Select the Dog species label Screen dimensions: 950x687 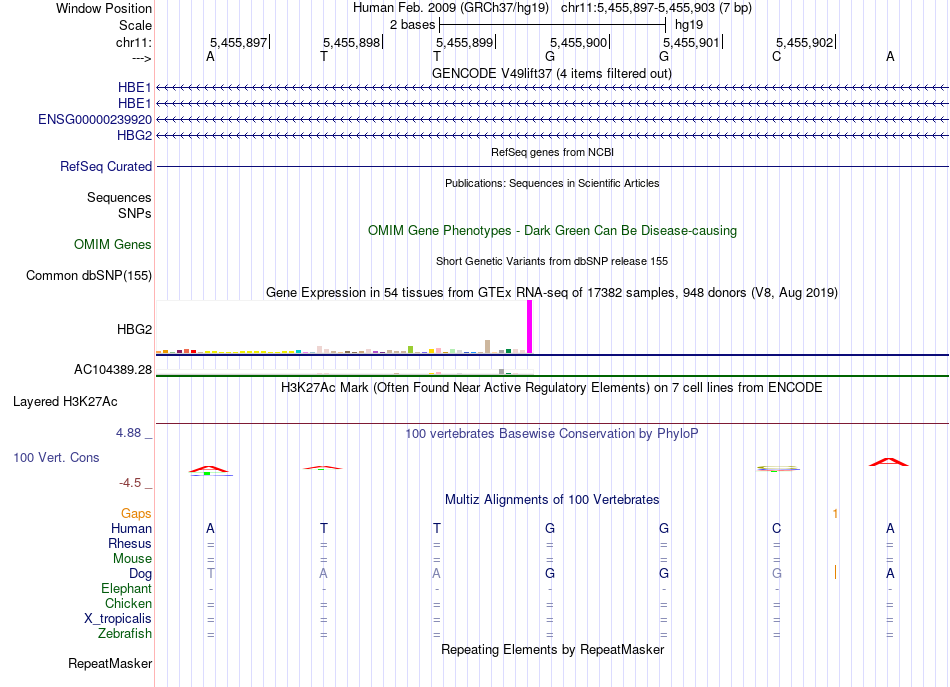(140, 573)
